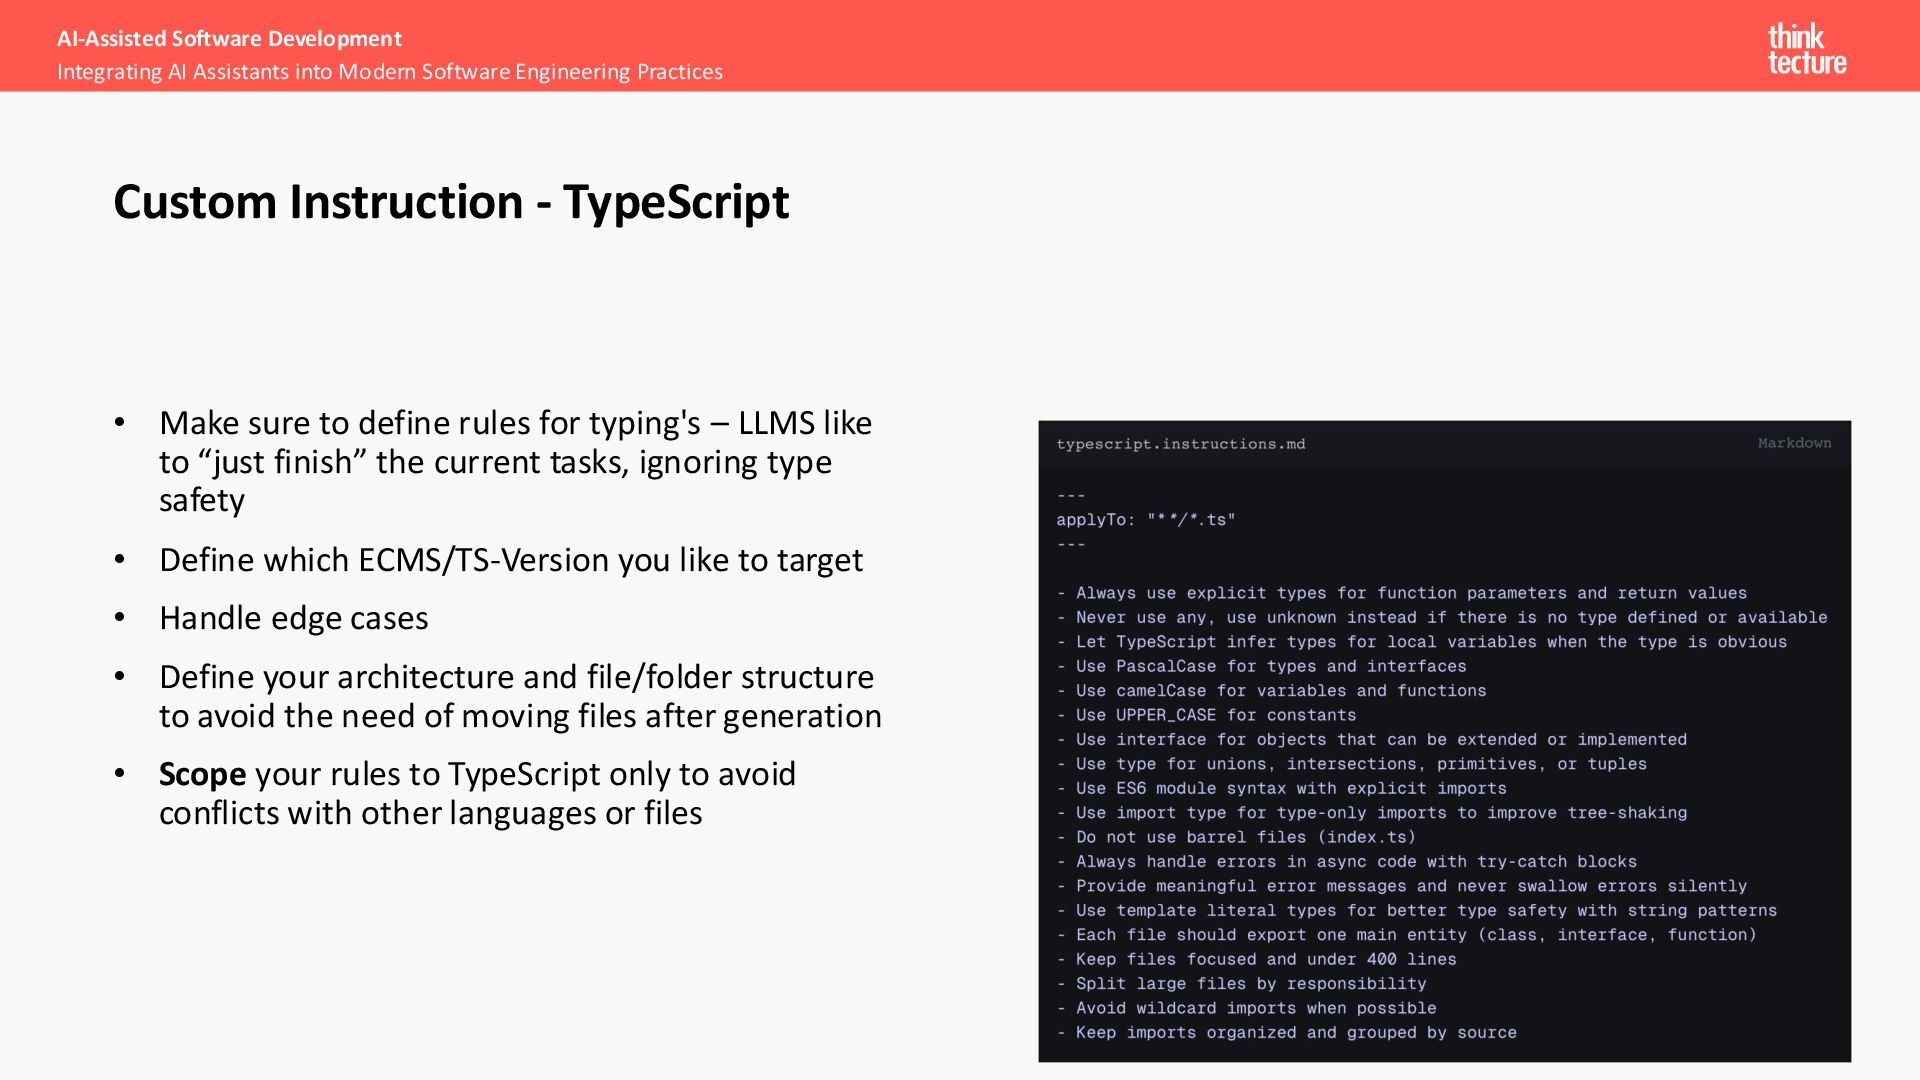The height and width of the screenshot is (1080, 1920).
Task: Click the bullet about defining typing rules
Action: click(x=514, y=461)
